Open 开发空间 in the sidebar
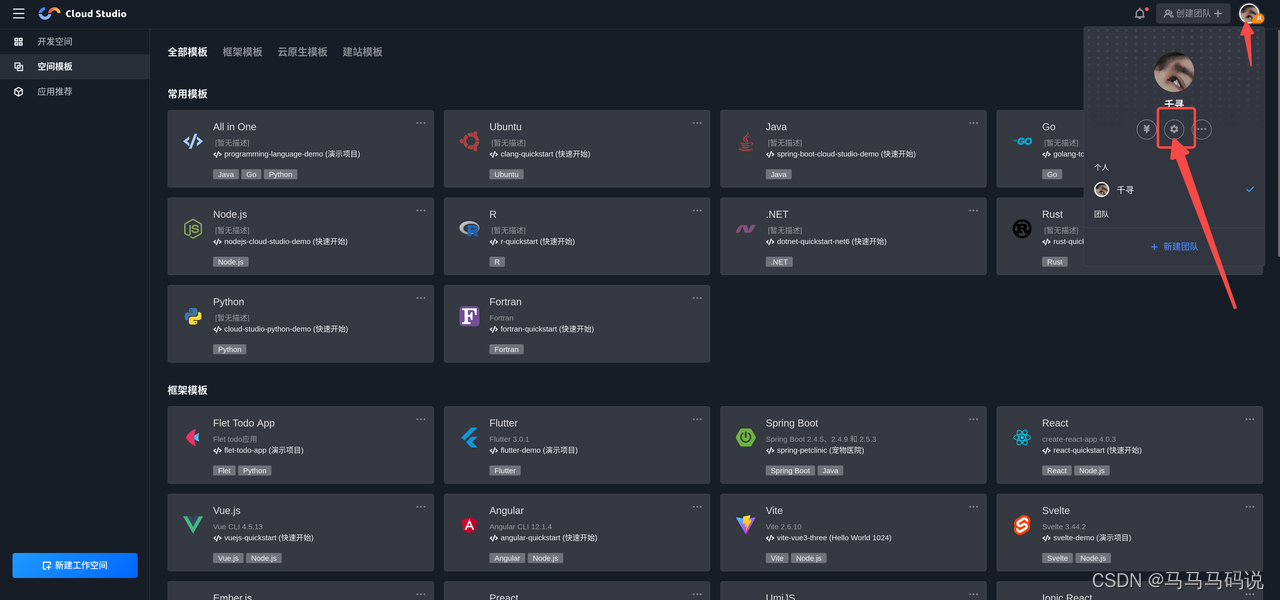1280x600 pixels. pyautogui.click(x=75, y=42)
